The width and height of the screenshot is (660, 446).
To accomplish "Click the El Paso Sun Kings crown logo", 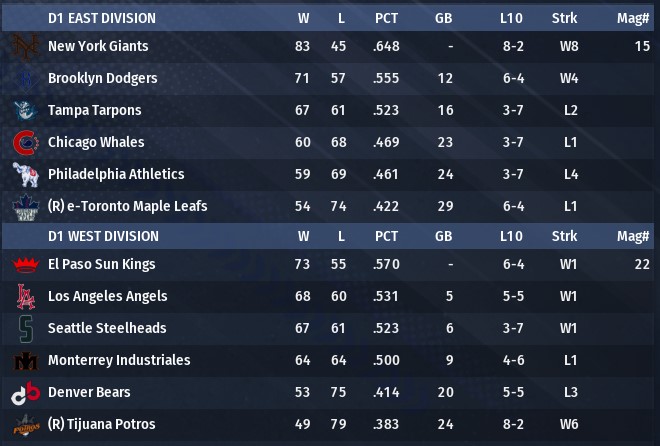I will tap(24, 265).
